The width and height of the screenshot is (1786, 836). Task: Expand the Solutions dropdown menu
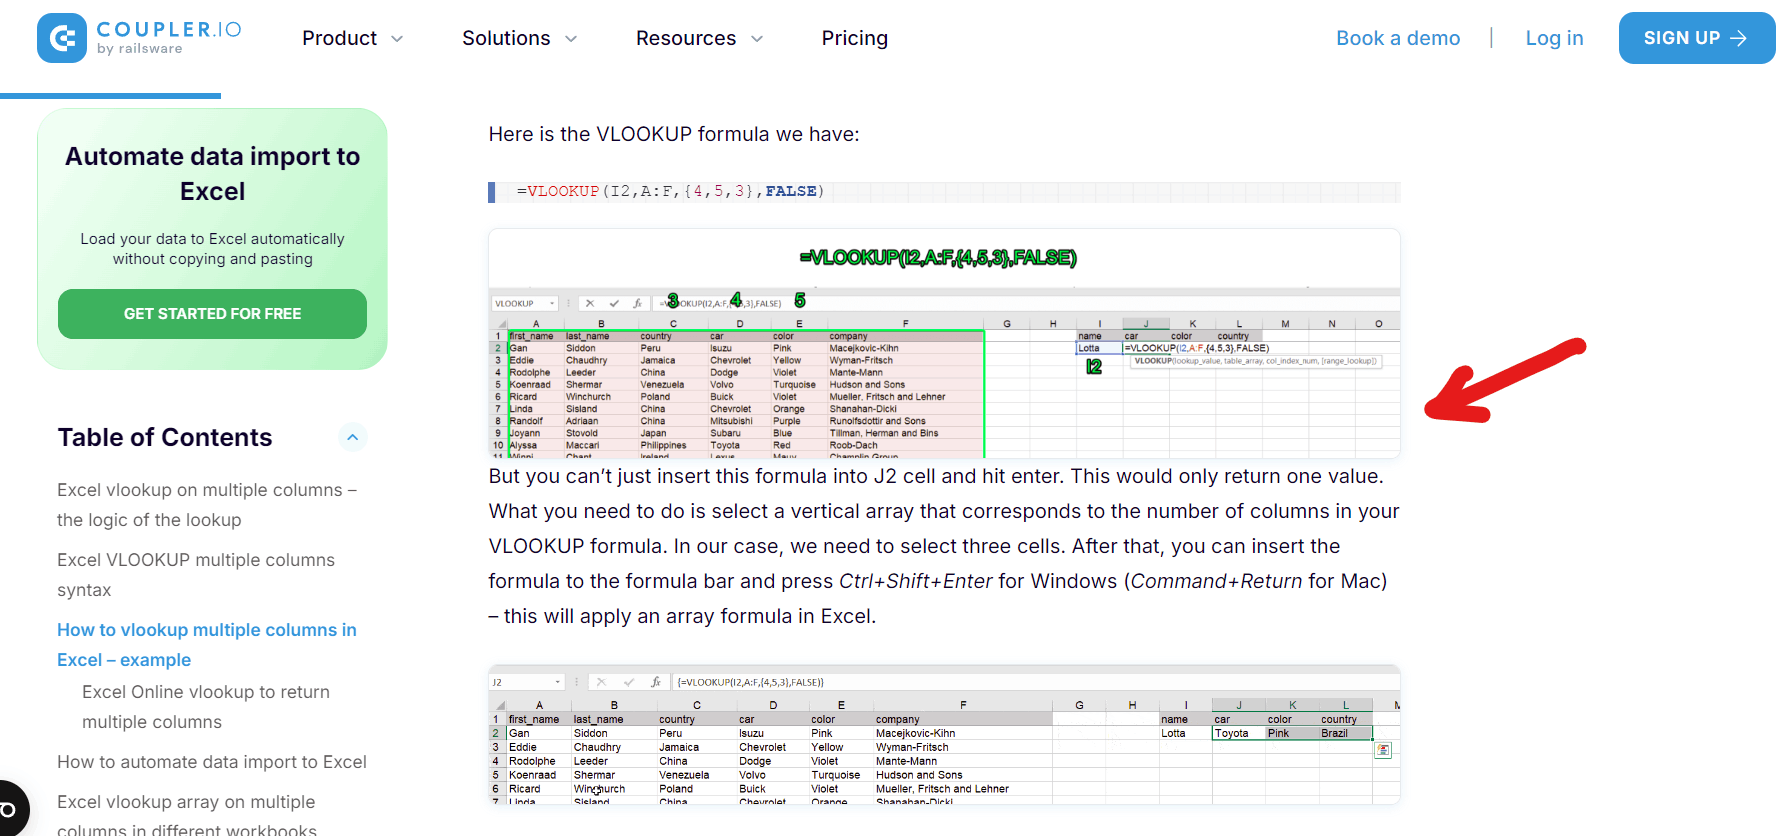coord(519,38)
